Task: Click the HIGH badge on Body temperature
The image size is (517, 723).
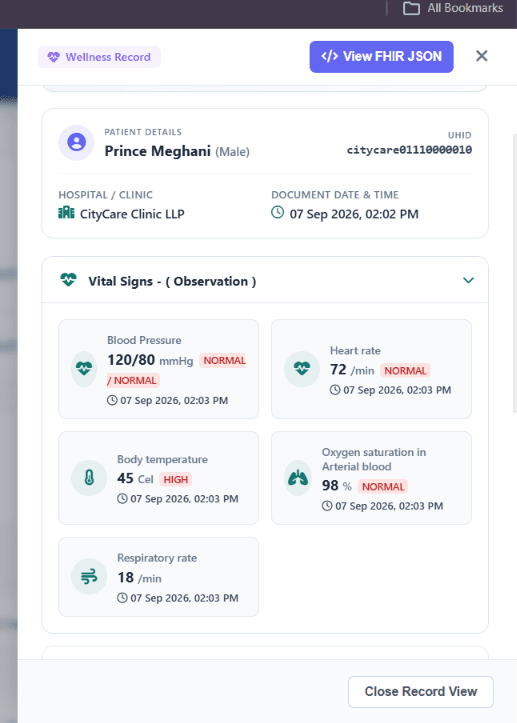Action: pos(176,480)
